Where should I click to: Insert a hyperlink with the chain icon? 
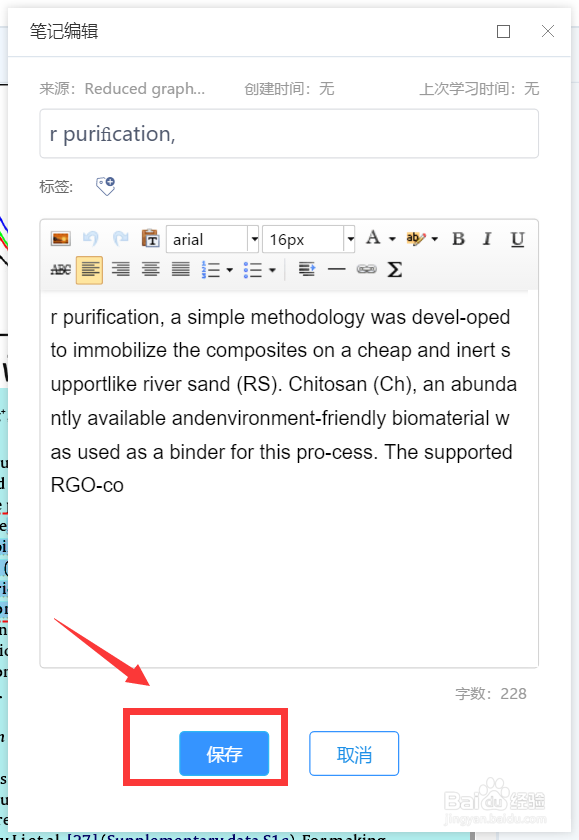[367, 269]
